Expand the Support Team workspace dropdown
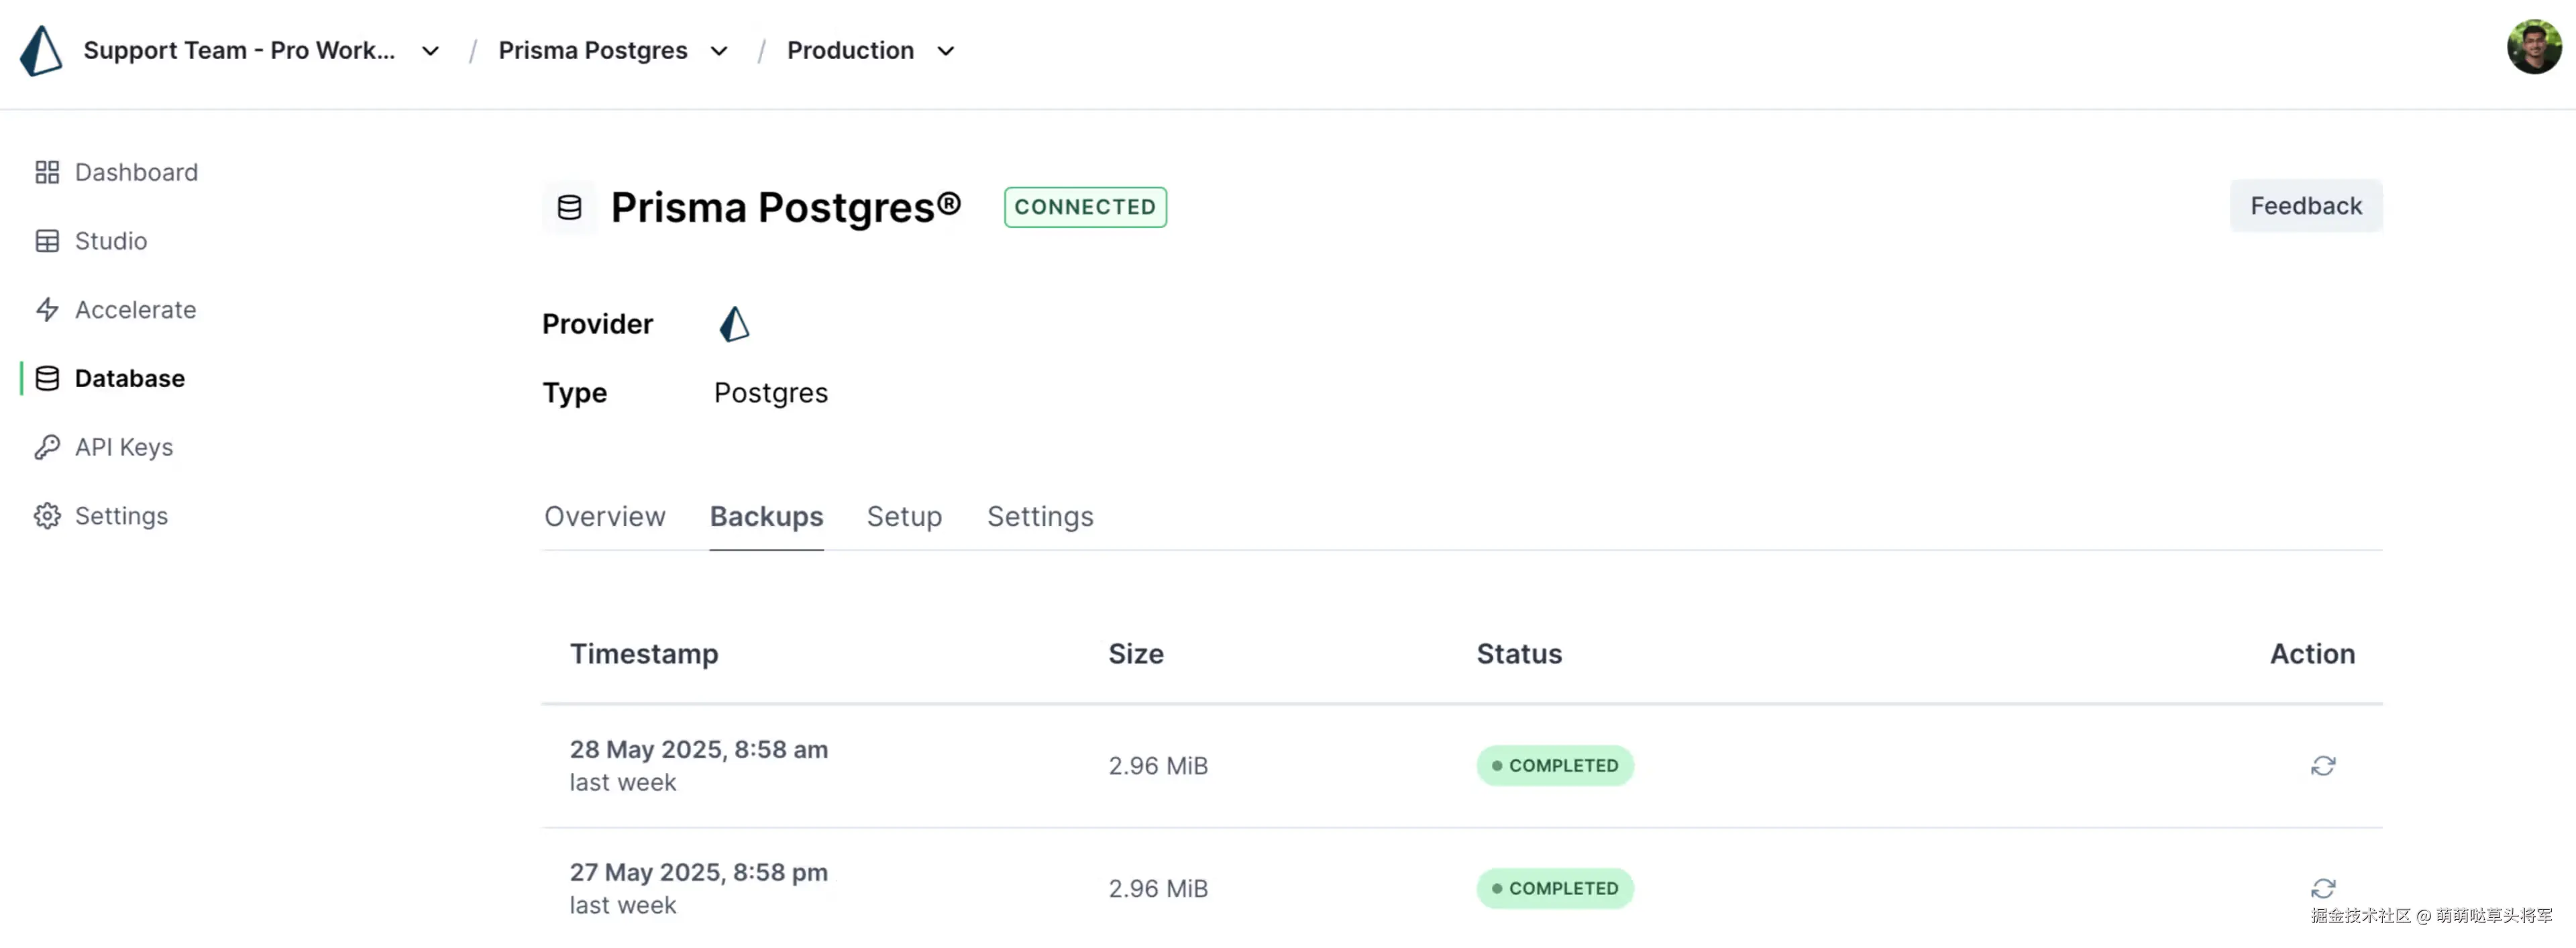This screenshot has height=948, width=2576. tap(430, 51)
